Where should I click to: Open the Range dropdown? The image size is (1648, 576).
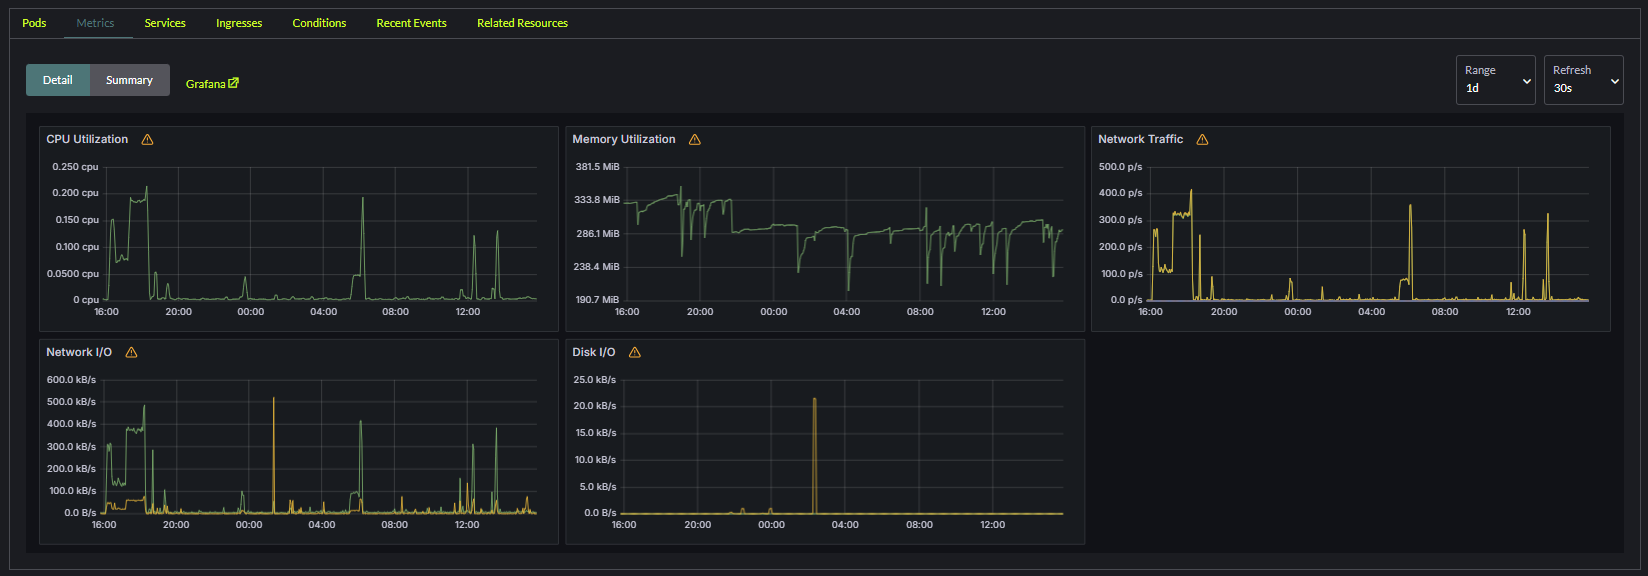tap(1495, 80)
